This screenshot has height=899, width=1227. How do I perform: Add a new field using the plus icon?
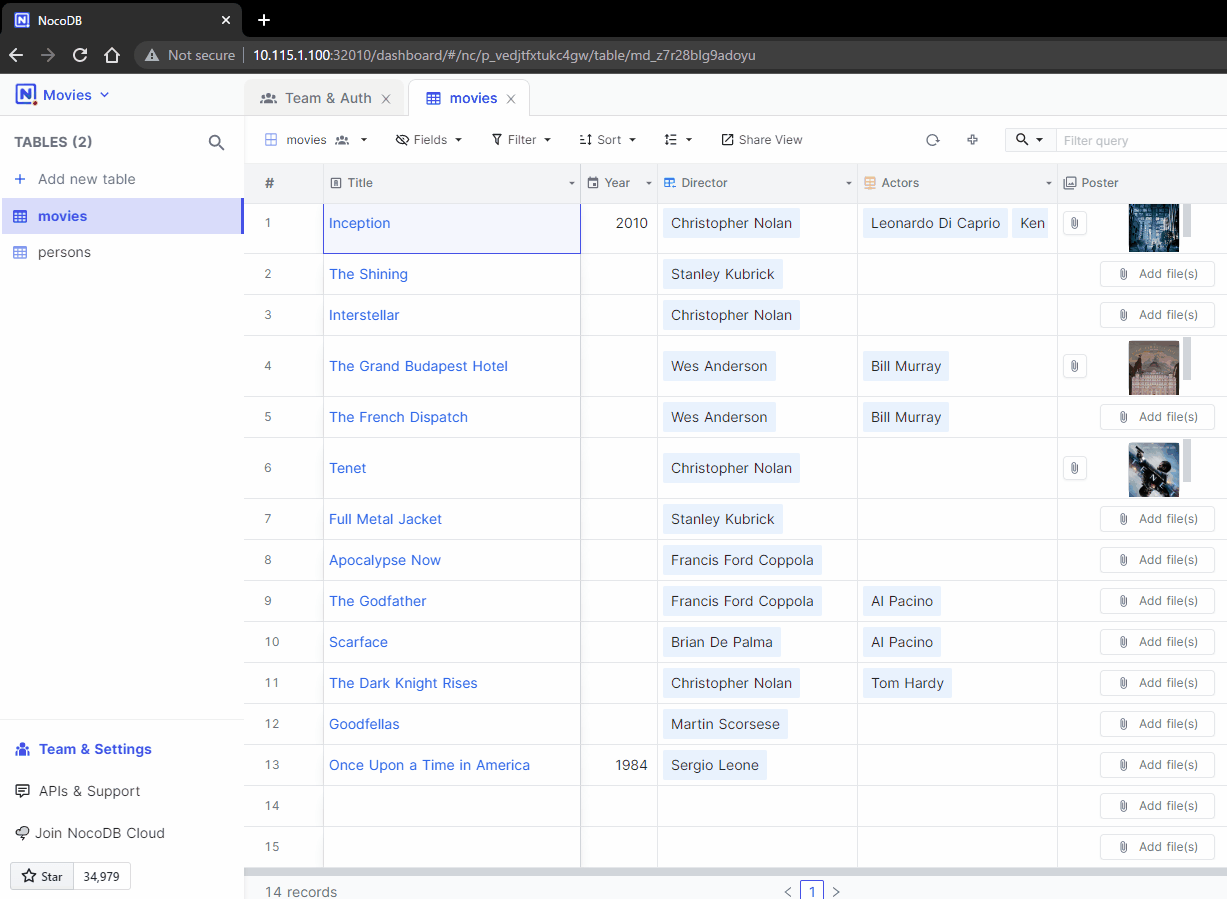[972, 140]
